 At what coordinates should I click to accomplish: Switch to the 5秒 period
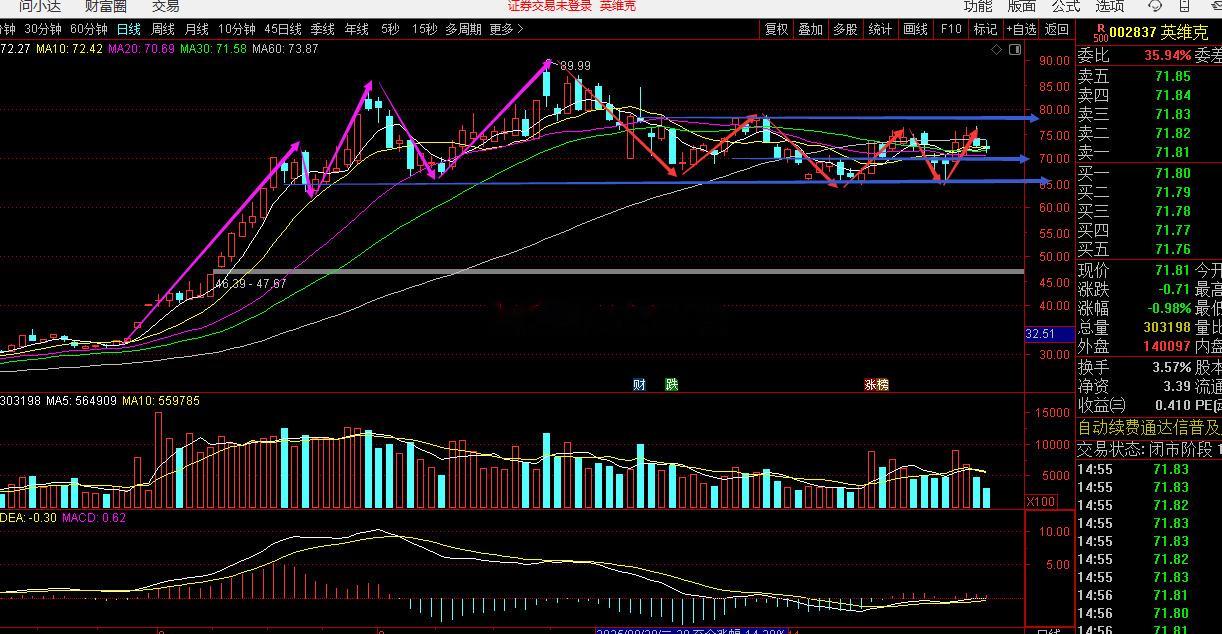(389, 30)
